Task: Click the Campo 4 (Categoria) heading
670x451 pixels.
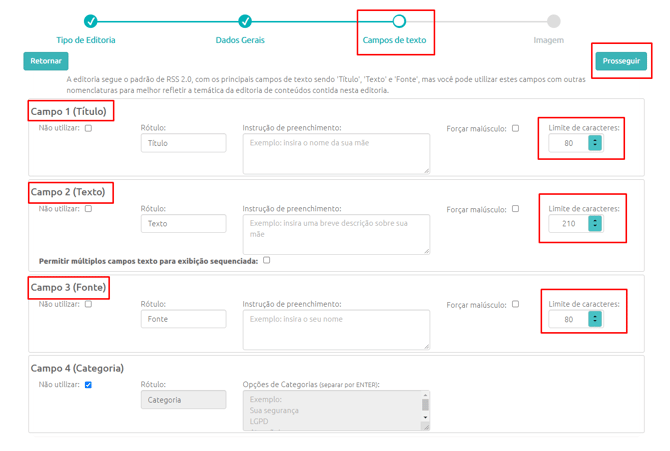Action: [x=77, y=368]
